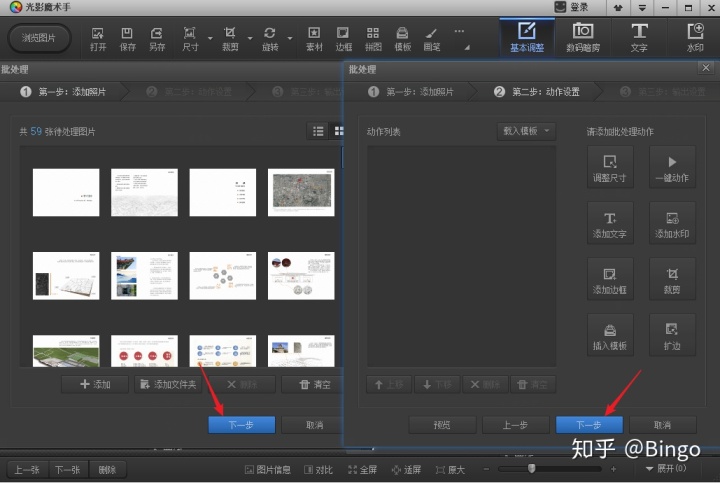The image size is (720, 483).
Task: Click 添加文件夹 add folder button
Action: pyautogui.click(x=168, y=384)
